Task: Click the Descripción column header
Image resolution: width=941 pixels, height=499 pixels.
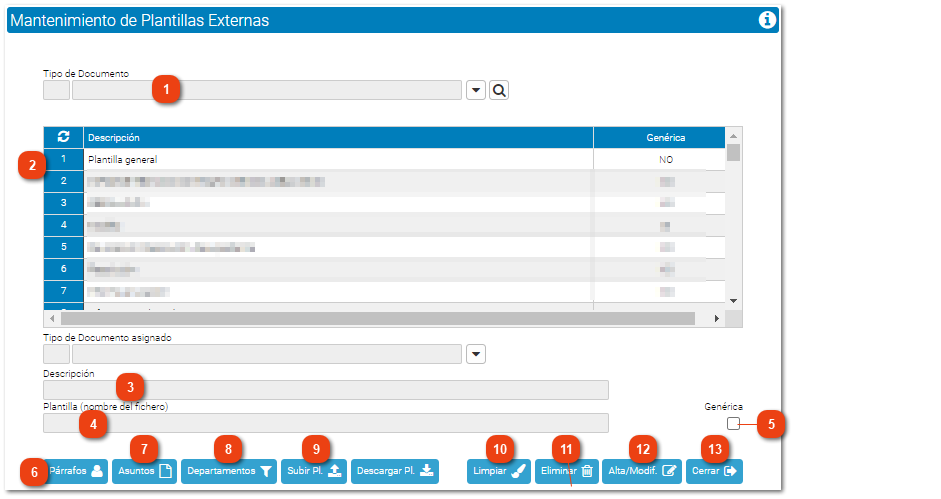Action: click(x=338, y=138)
